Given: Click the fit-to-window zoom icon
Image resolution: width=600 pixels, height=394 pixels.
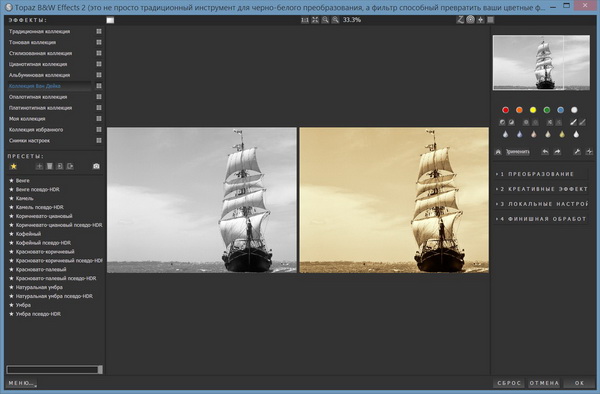Looking at the screenshot, I should pos(315,20).
